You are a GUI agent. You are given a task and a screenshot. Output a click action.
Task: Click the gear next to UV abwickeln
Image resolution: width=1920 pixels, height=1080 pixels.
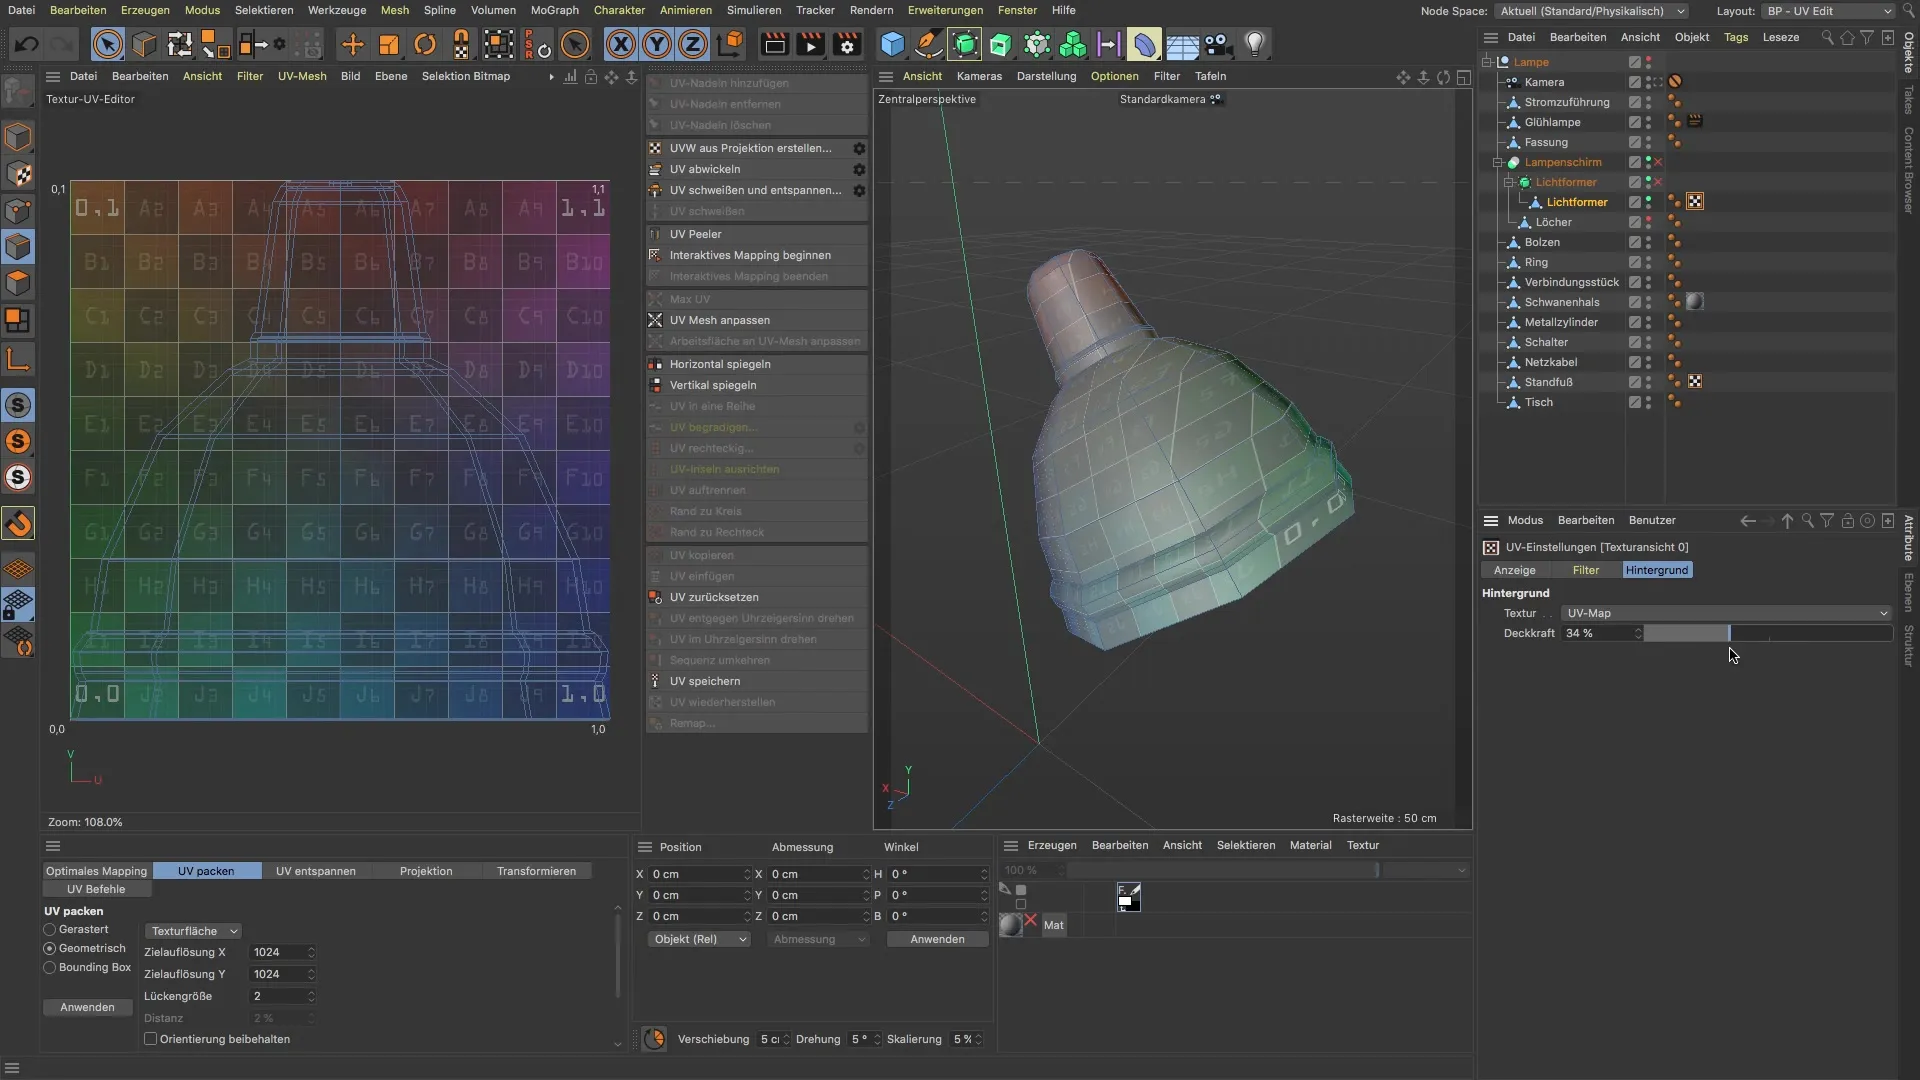click(x=859, y=169)
